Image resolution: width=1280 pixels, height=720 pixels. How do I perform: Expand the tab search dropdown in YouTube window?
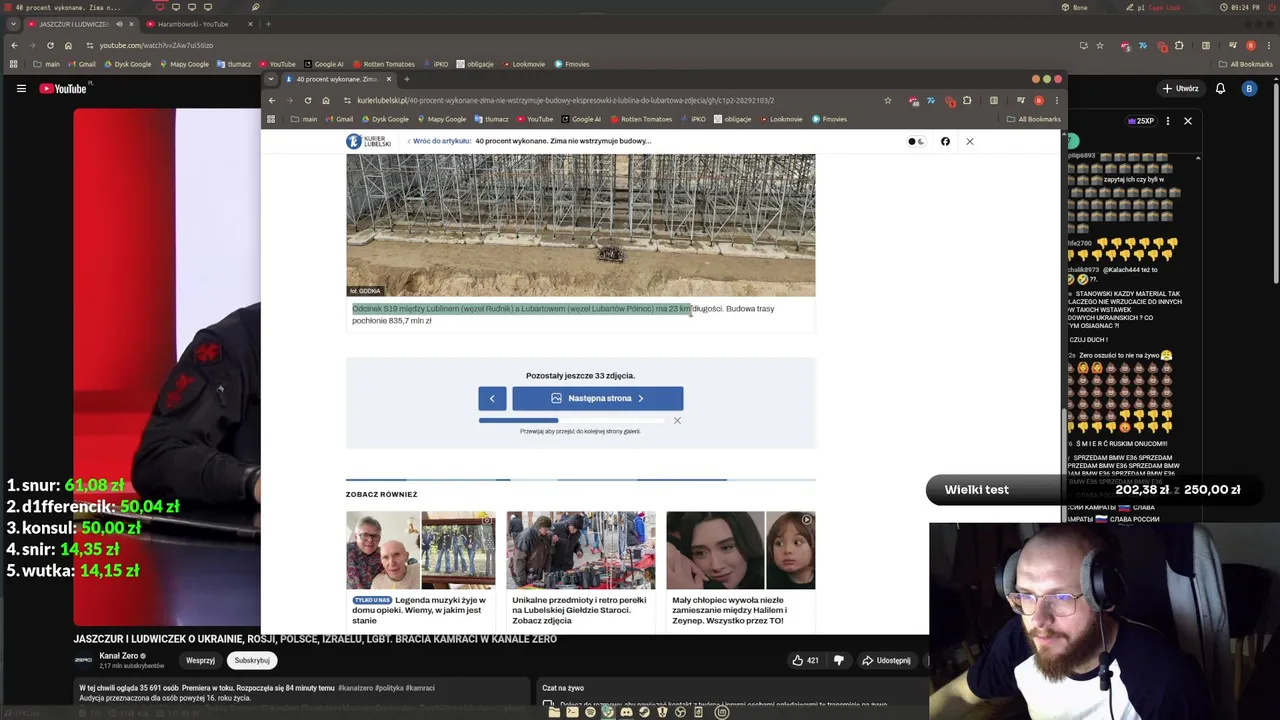pos(13,24)
